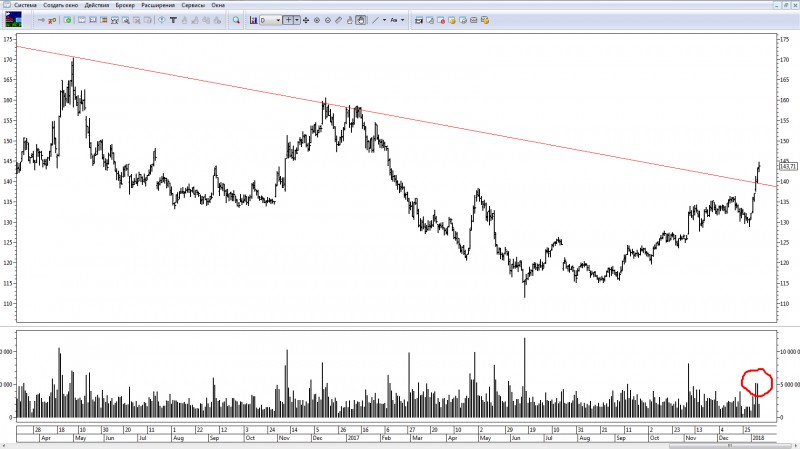Open the Сервисы menu

click(191, 5)
